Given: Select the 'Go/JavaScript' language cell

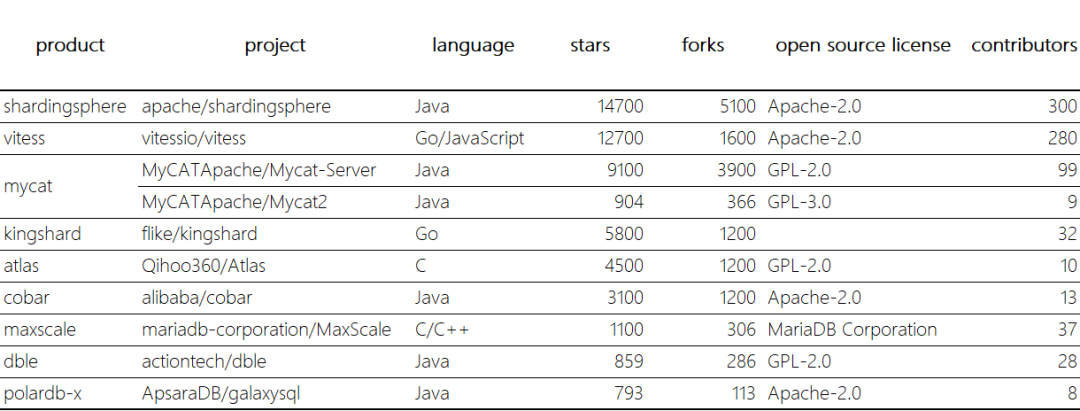Looking at the screenshot, I should click(x=470, y=138).
